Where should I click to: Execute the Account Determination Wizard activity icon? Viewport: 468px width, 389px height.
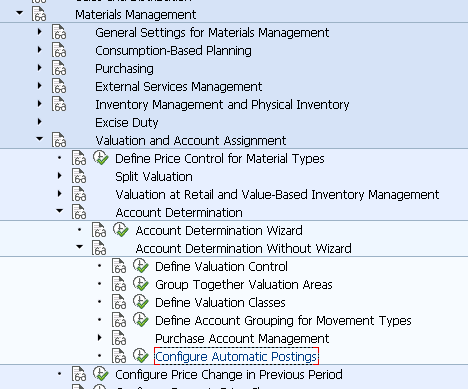(121, 230)
